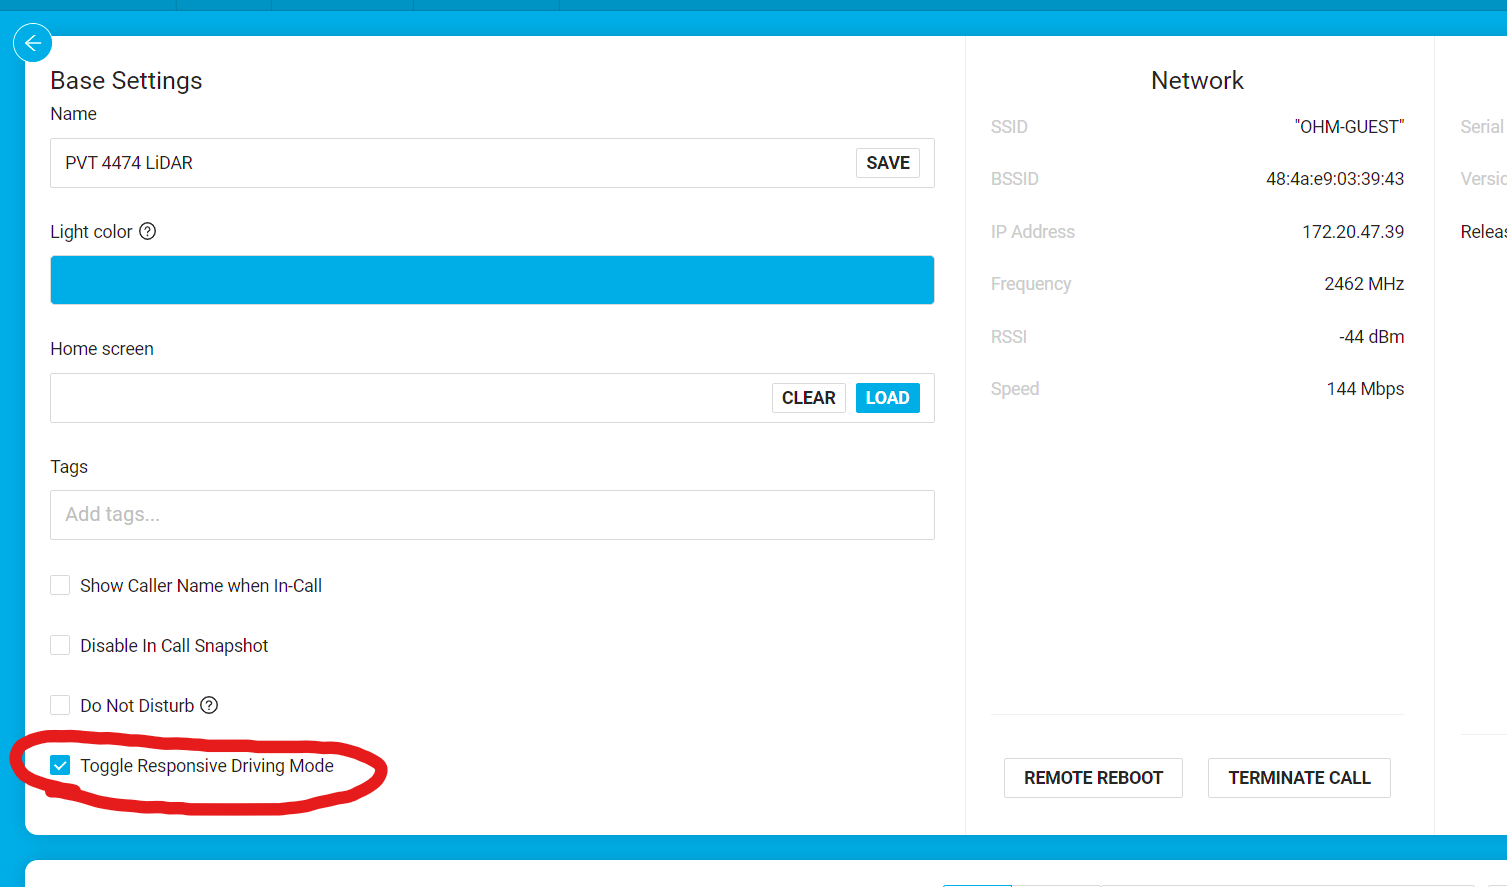
Task: Click into the Add tags input field
Action: 492,515
